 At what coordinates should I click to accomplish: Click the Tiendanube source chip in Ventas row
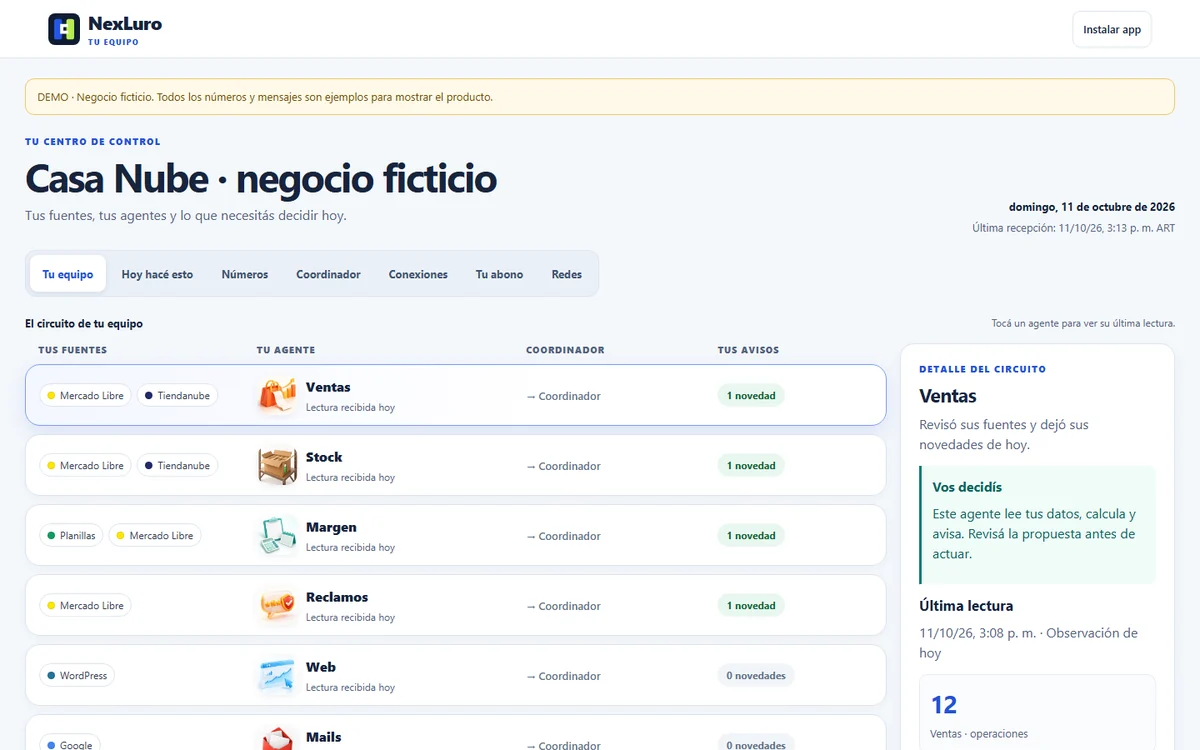[x=177, y=396]
